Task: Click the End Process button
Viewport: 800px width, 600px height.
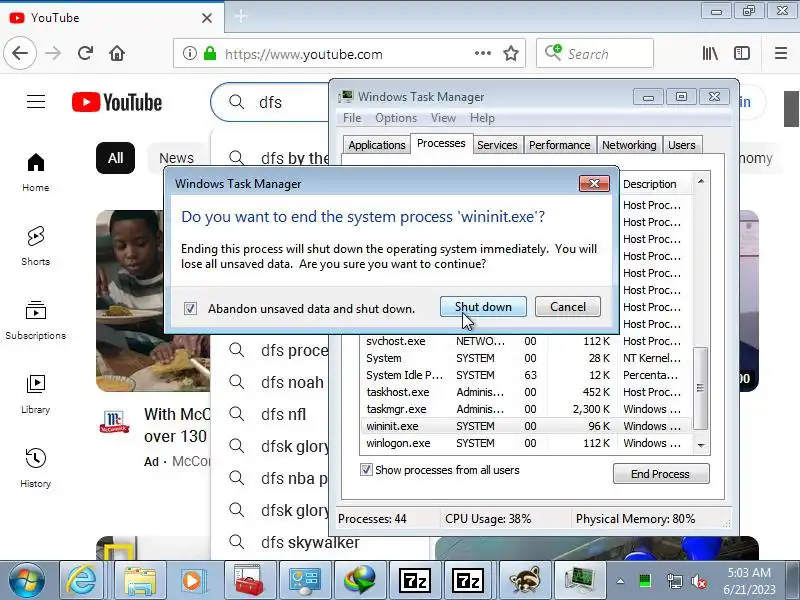Action: [661, 474]
